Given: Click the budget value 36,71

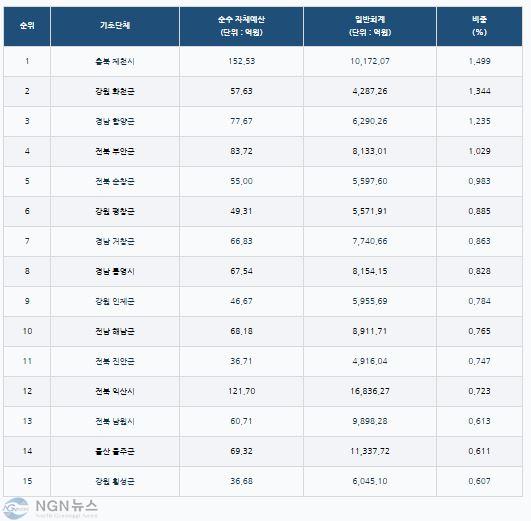Looking at the screenshot, I should point(241,361).
